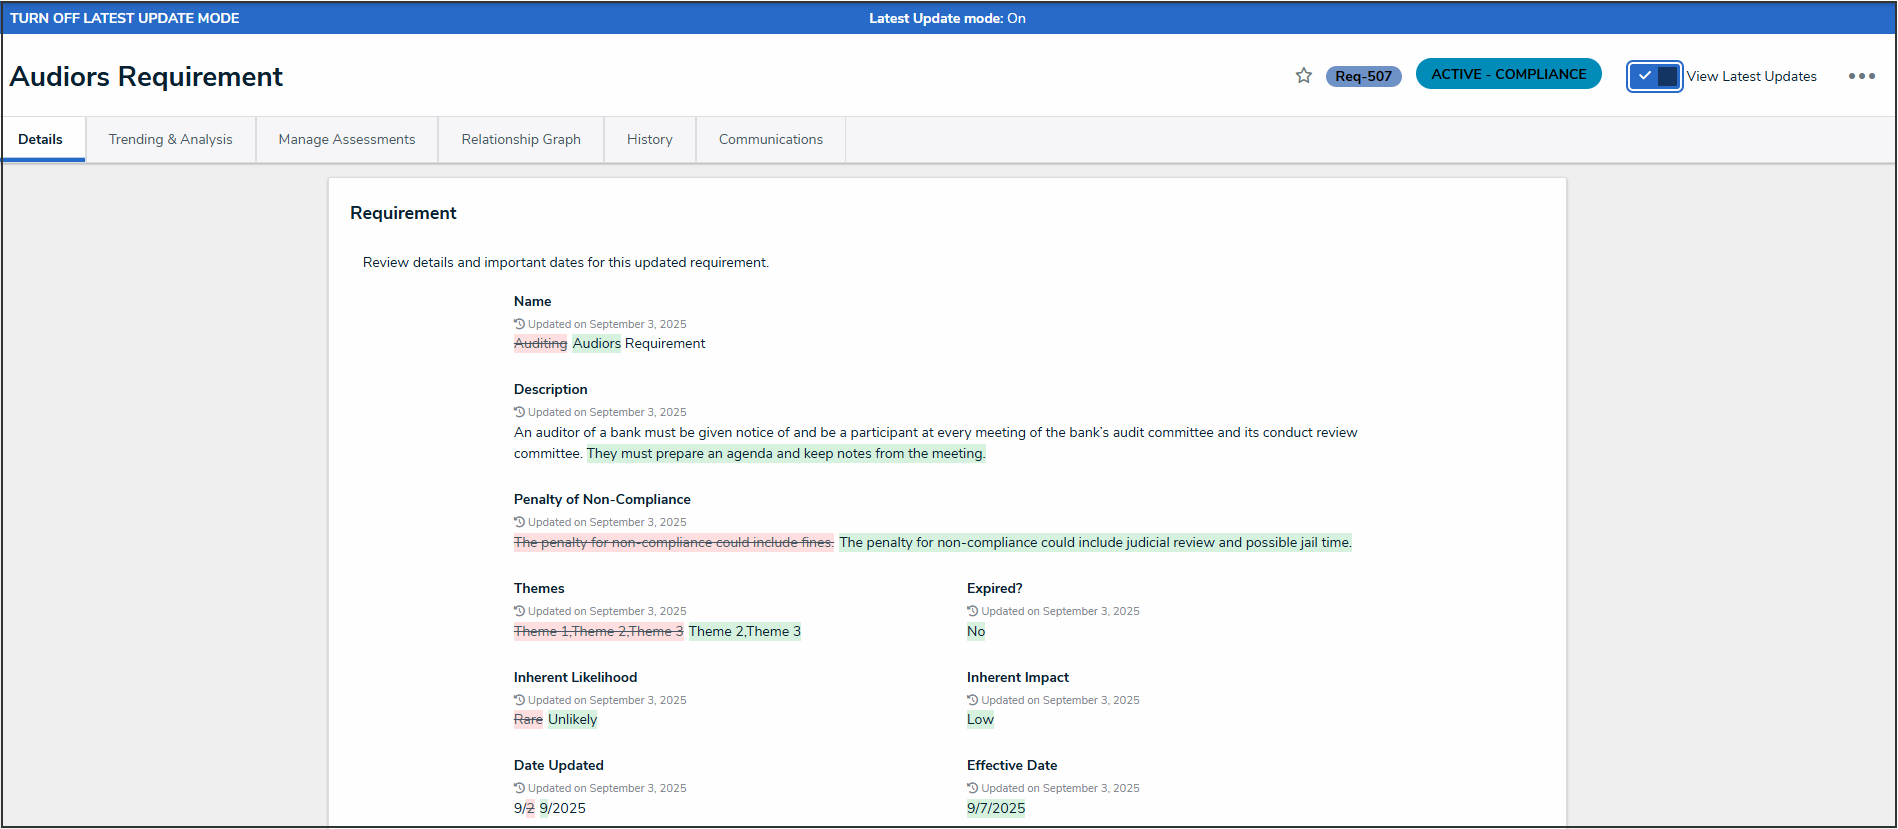Open the History tab
Image resolution: width=1898 pixels, height=829 pixels.
click(x=649, y=139)
